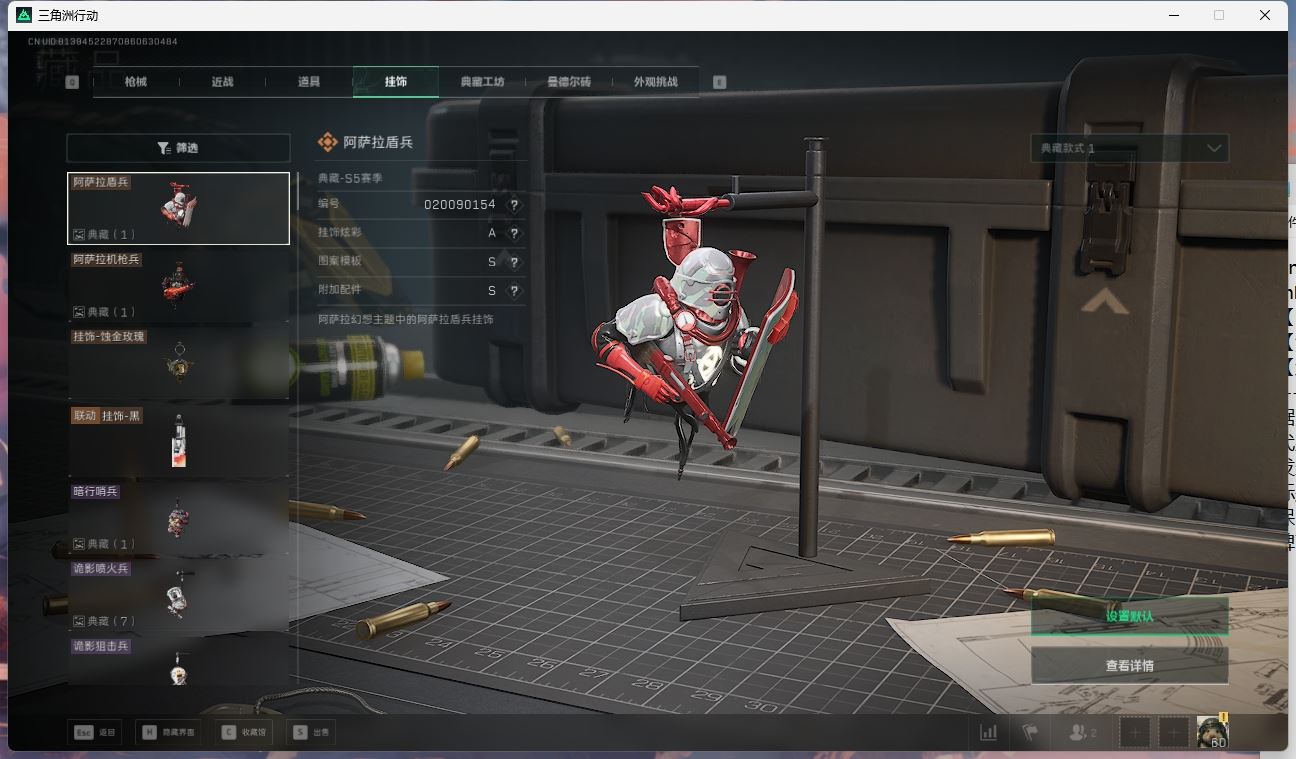This screenshot has width=1296, height=759.
Task: Open the bar chart statistics icon
Action: (x=988, y=732)
